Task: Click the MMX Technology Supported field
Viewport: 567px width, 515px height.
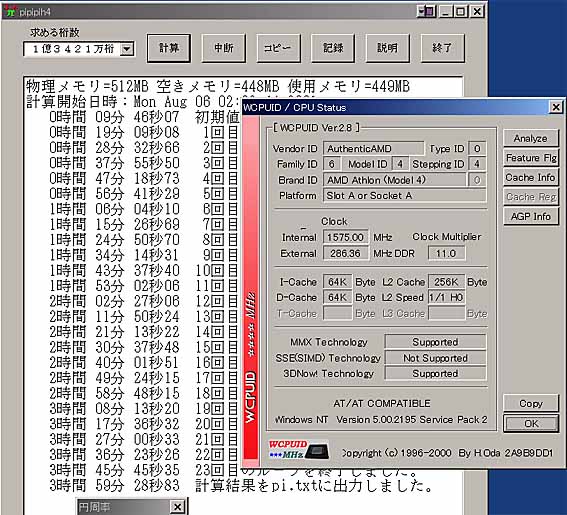Action: click(435, 342)
